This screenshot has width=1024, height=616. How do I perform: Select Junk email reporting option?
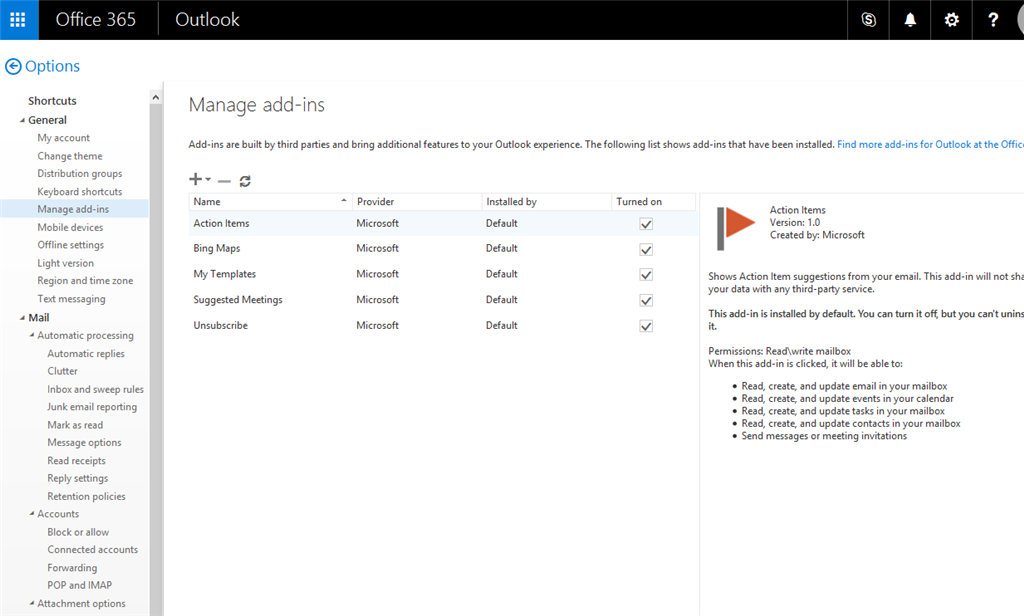coord(92,407)
